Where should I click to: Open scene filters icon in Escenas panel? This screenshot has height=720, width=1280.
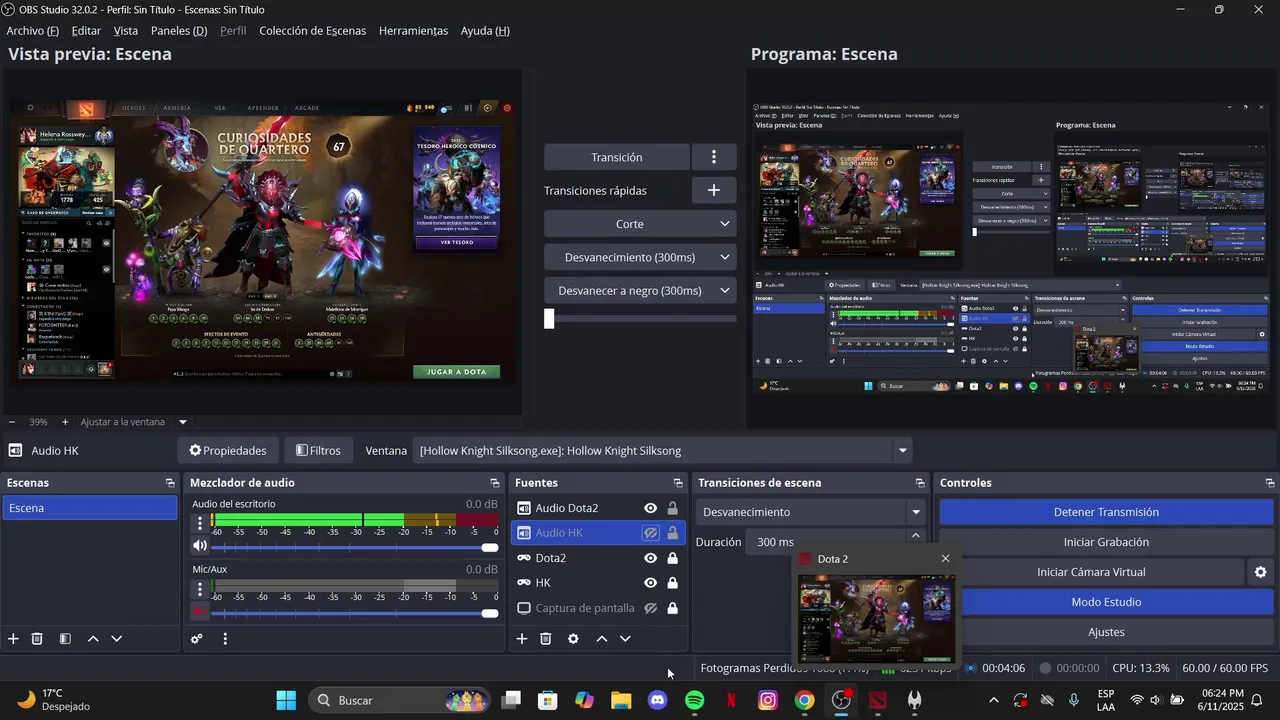(x=65, y=639)
